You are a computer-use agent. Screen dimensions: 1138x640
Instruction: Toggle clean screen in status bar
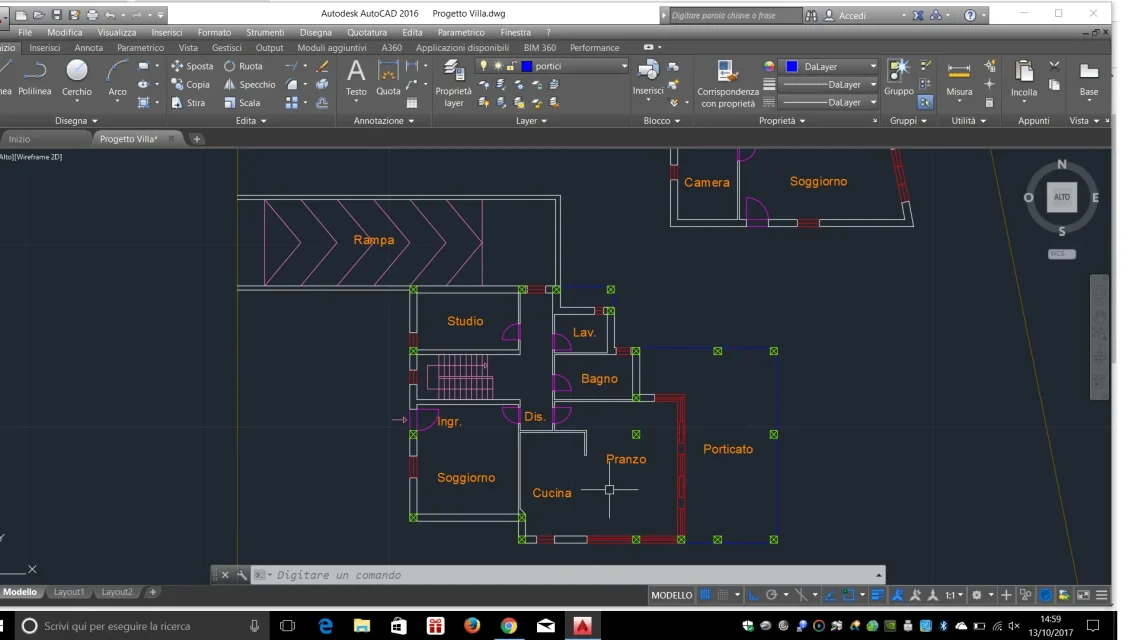click(x=1084, y=595)
